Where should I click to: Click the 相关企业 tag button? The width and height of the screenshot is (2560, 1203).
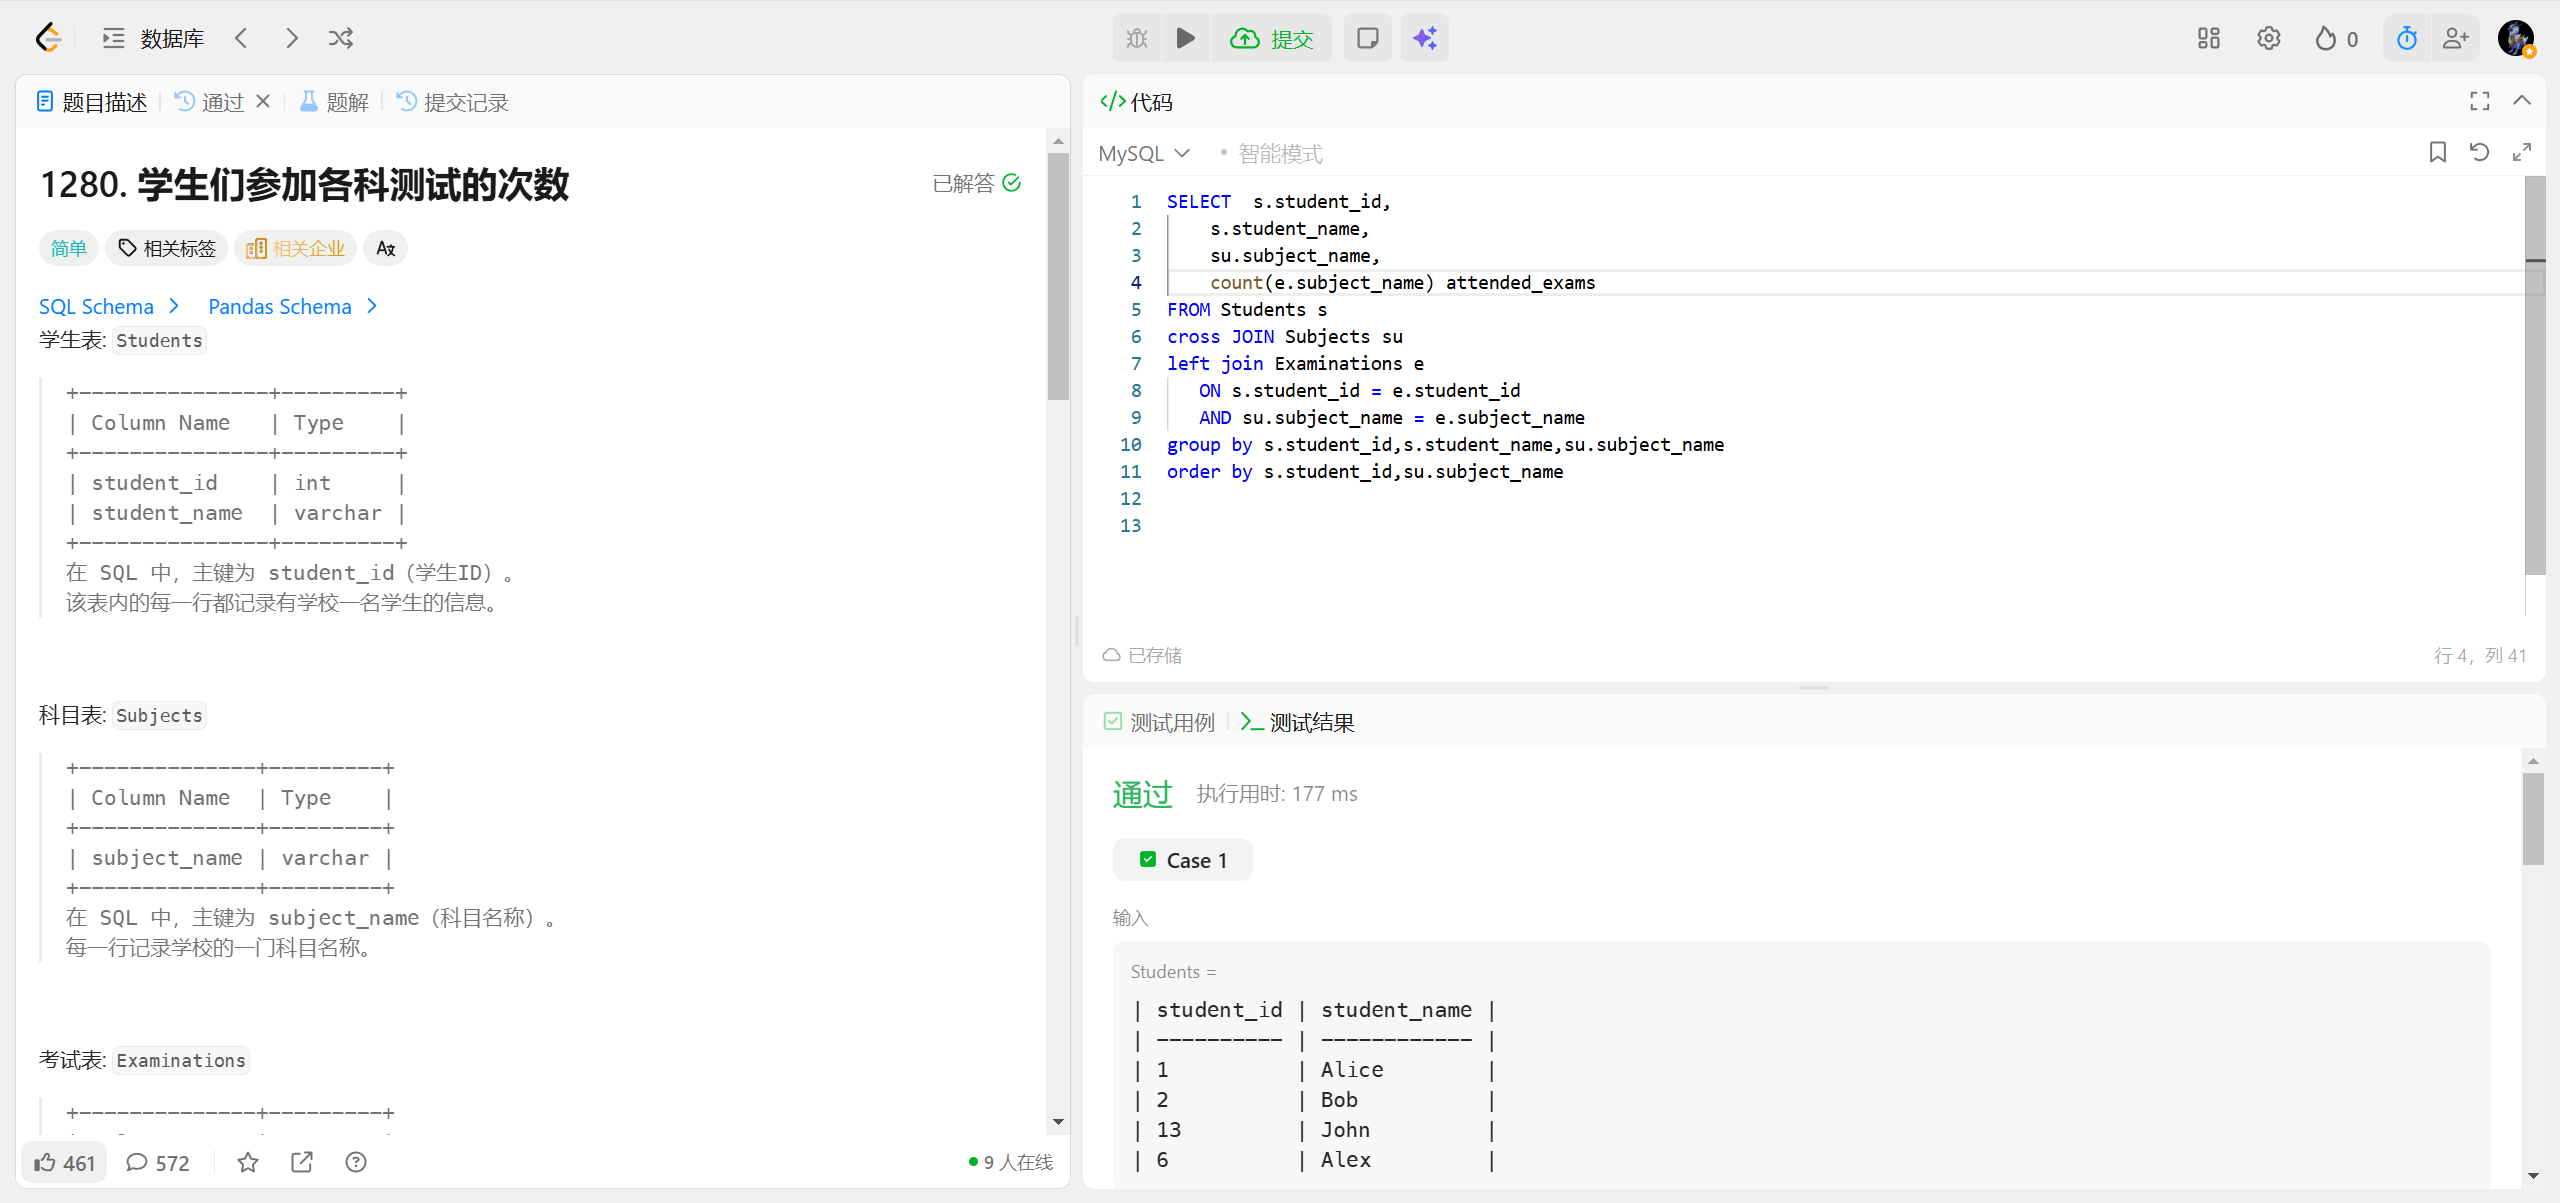coord(296,248)
